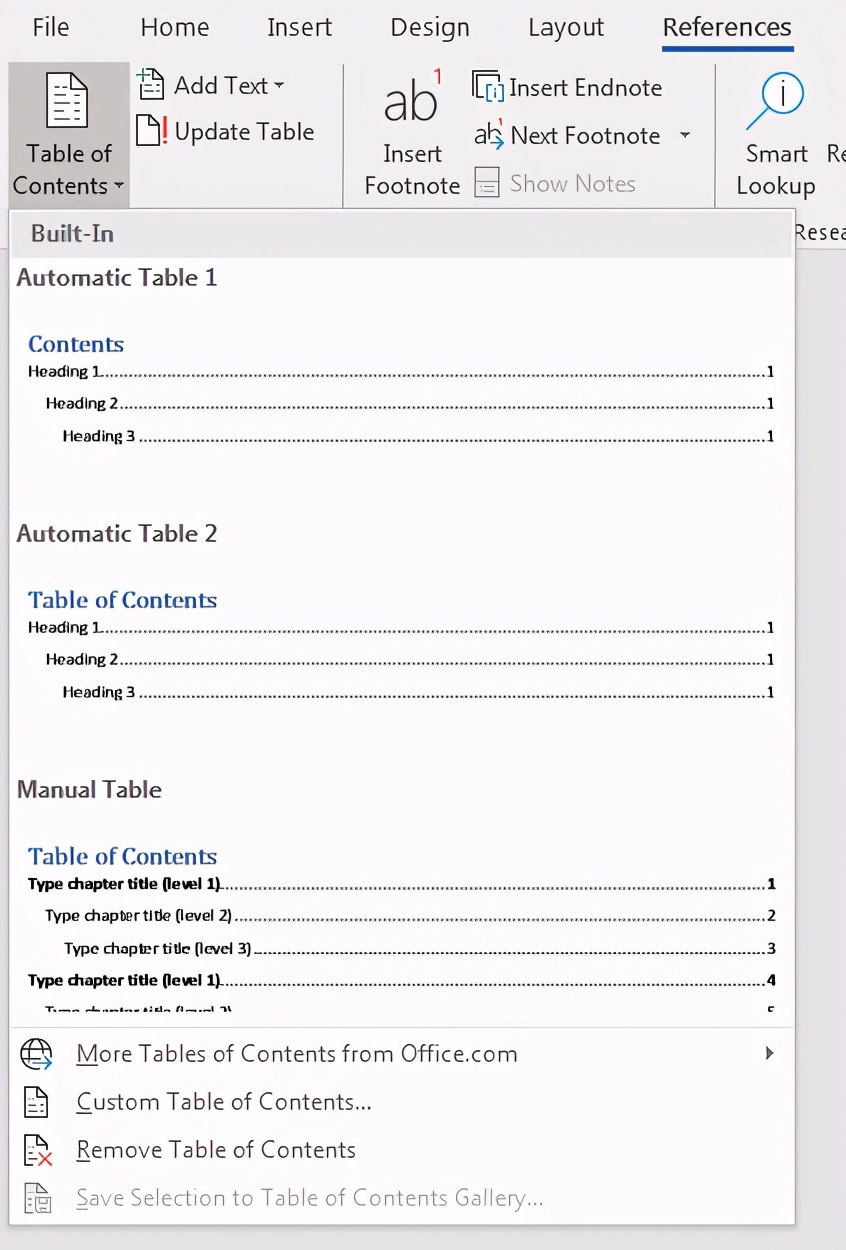Click the Remove Table of Contents icon
The image size is (846, 1250).
point(37,1150)
